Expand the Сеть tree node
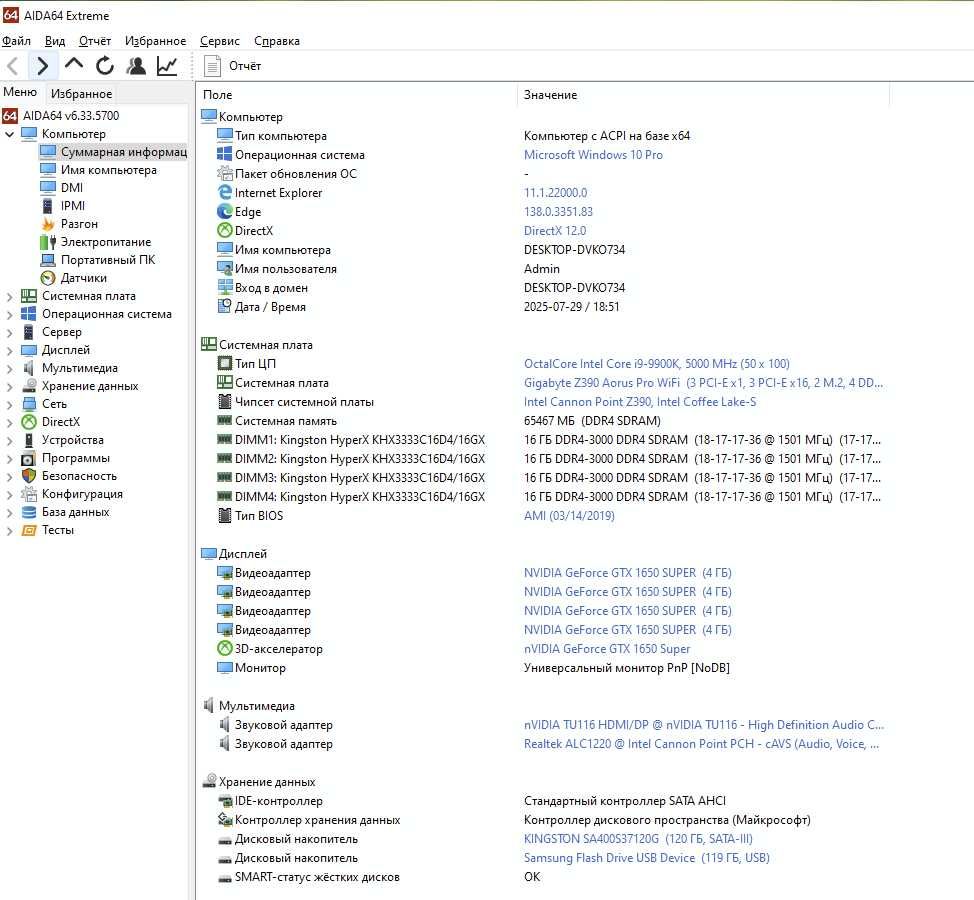Viewport: 974px width, 900px height. click(9, 405)
